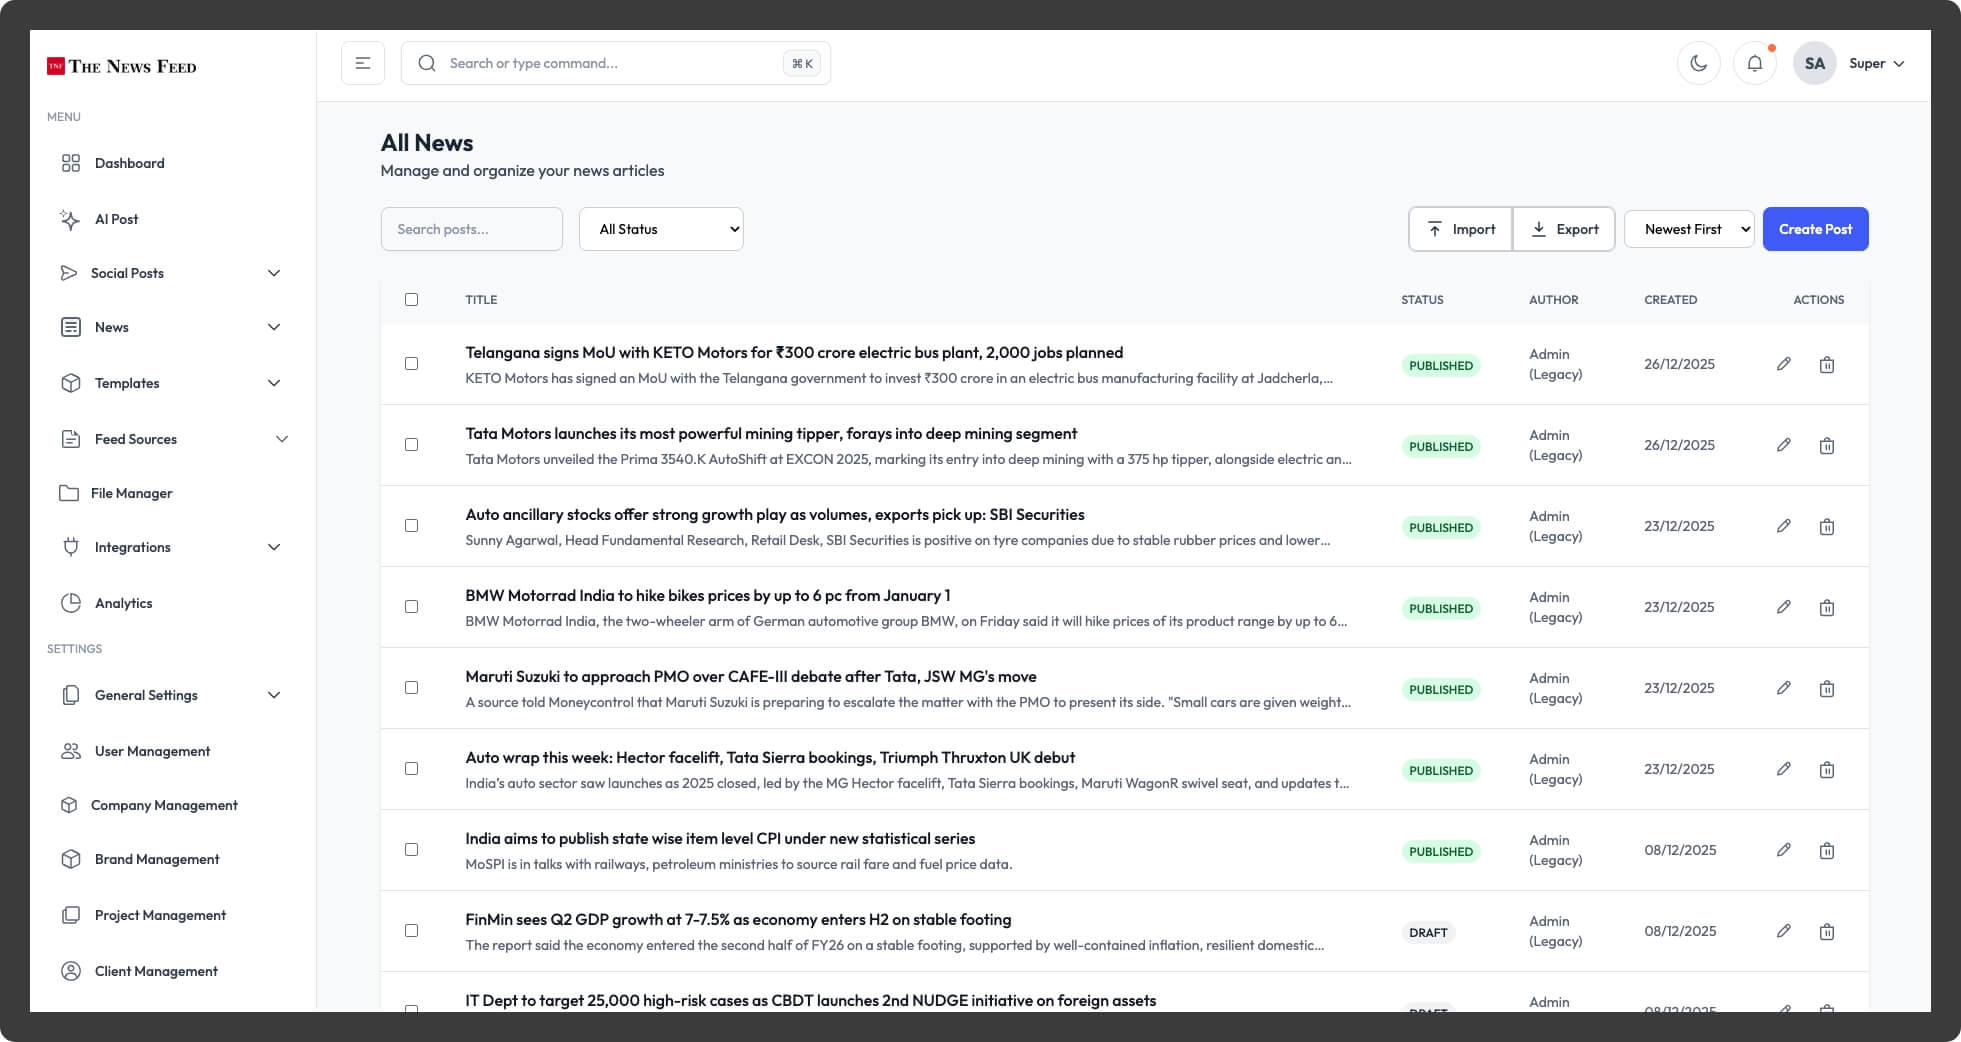Open the File Manager

[x=131, y=493]
